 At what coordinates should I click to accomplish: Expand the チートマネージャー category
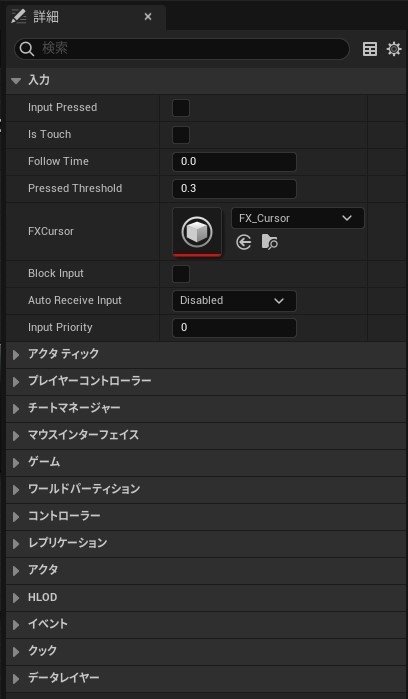coord(16,409)
